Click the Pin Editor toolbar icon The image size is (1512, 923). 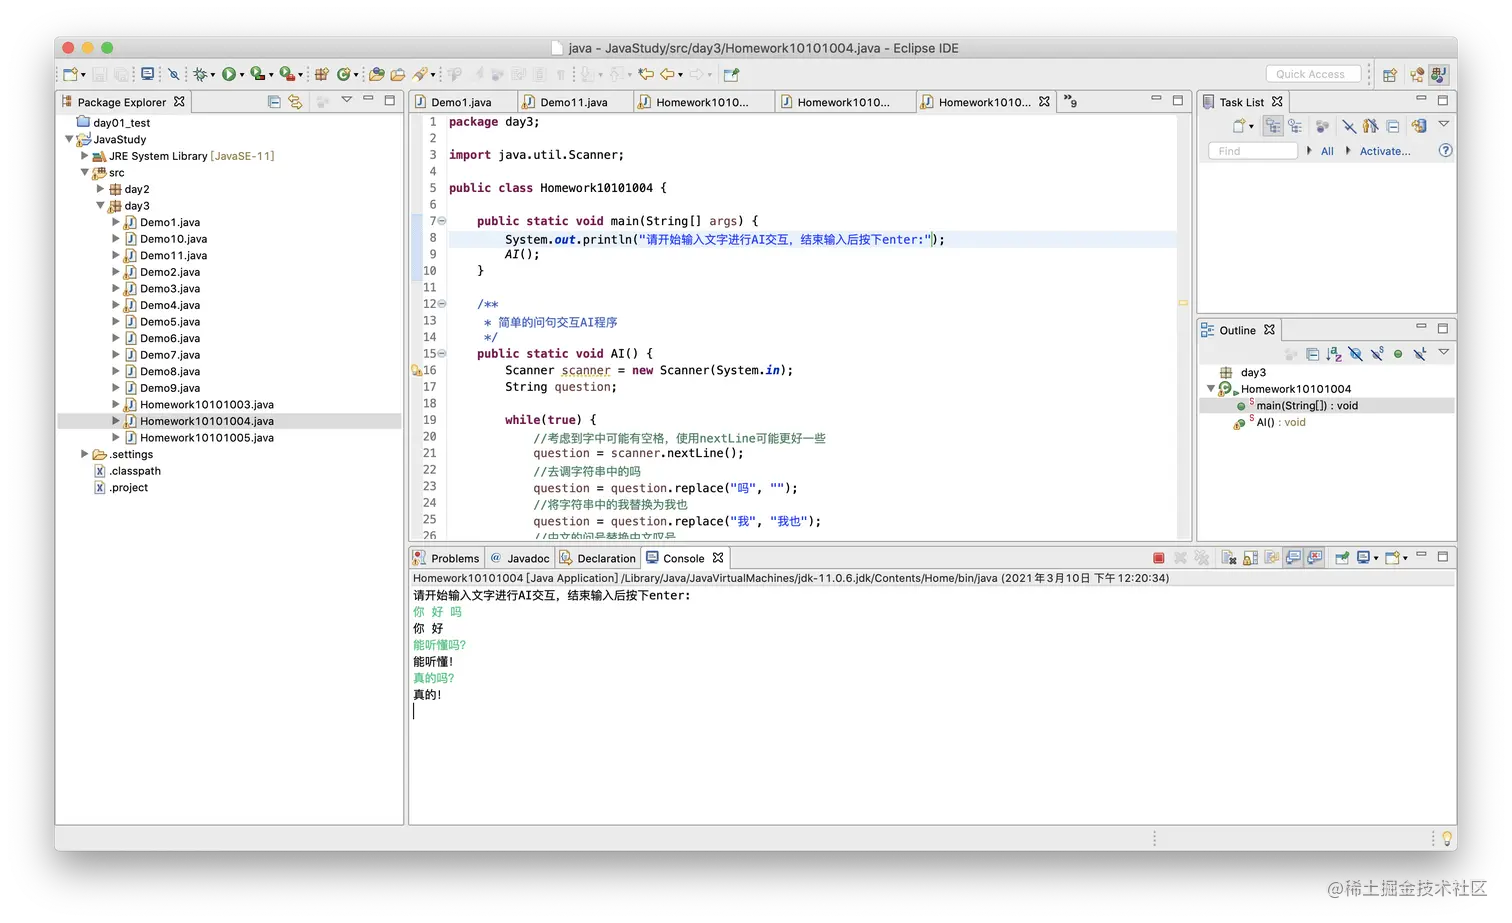coord(731,74)
